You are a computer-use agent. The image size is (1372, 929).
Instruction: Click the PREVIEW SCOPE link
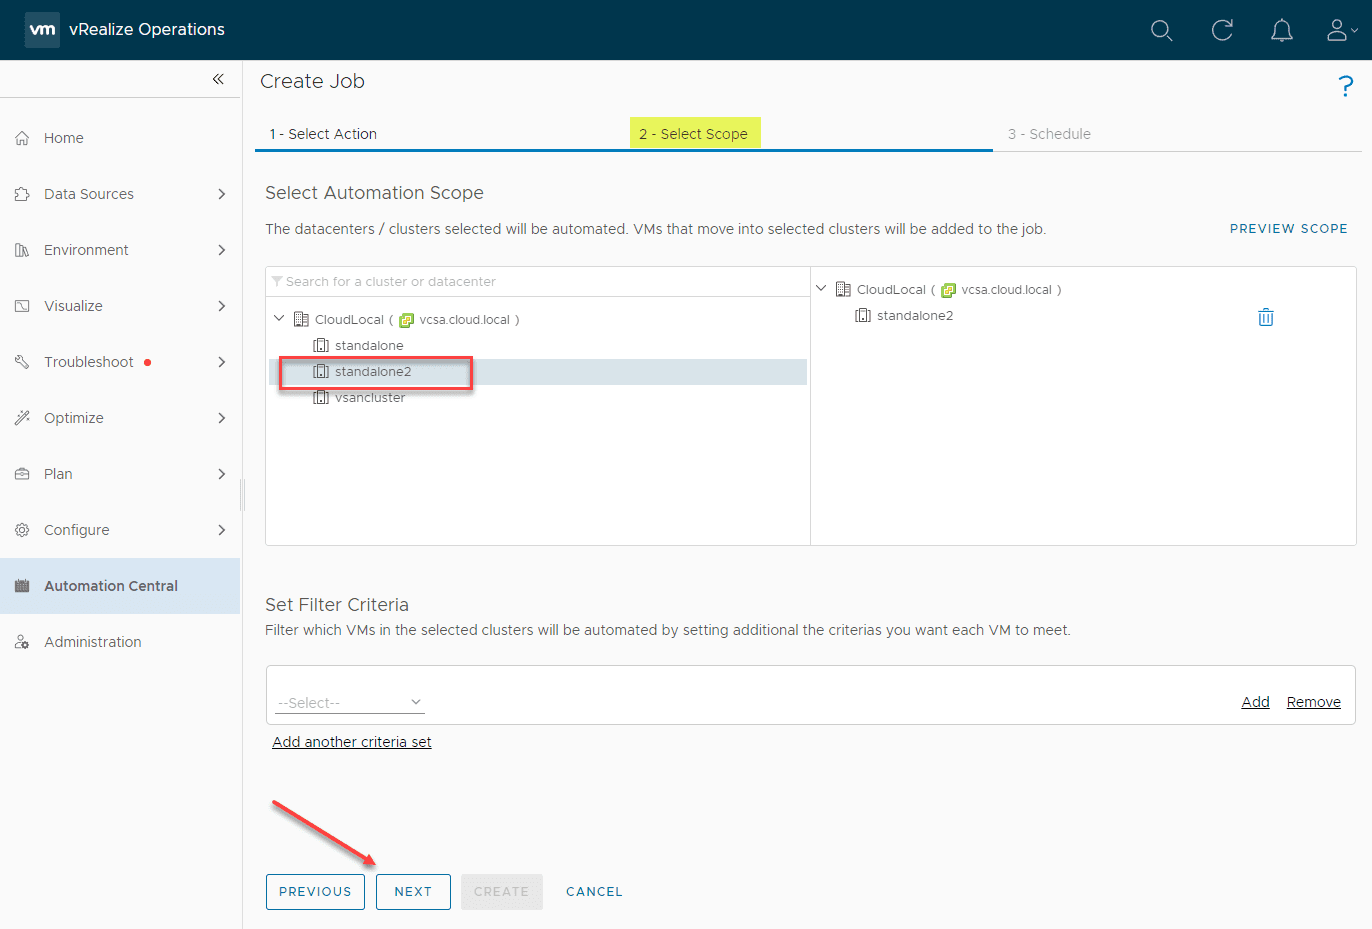[1288, 229]
